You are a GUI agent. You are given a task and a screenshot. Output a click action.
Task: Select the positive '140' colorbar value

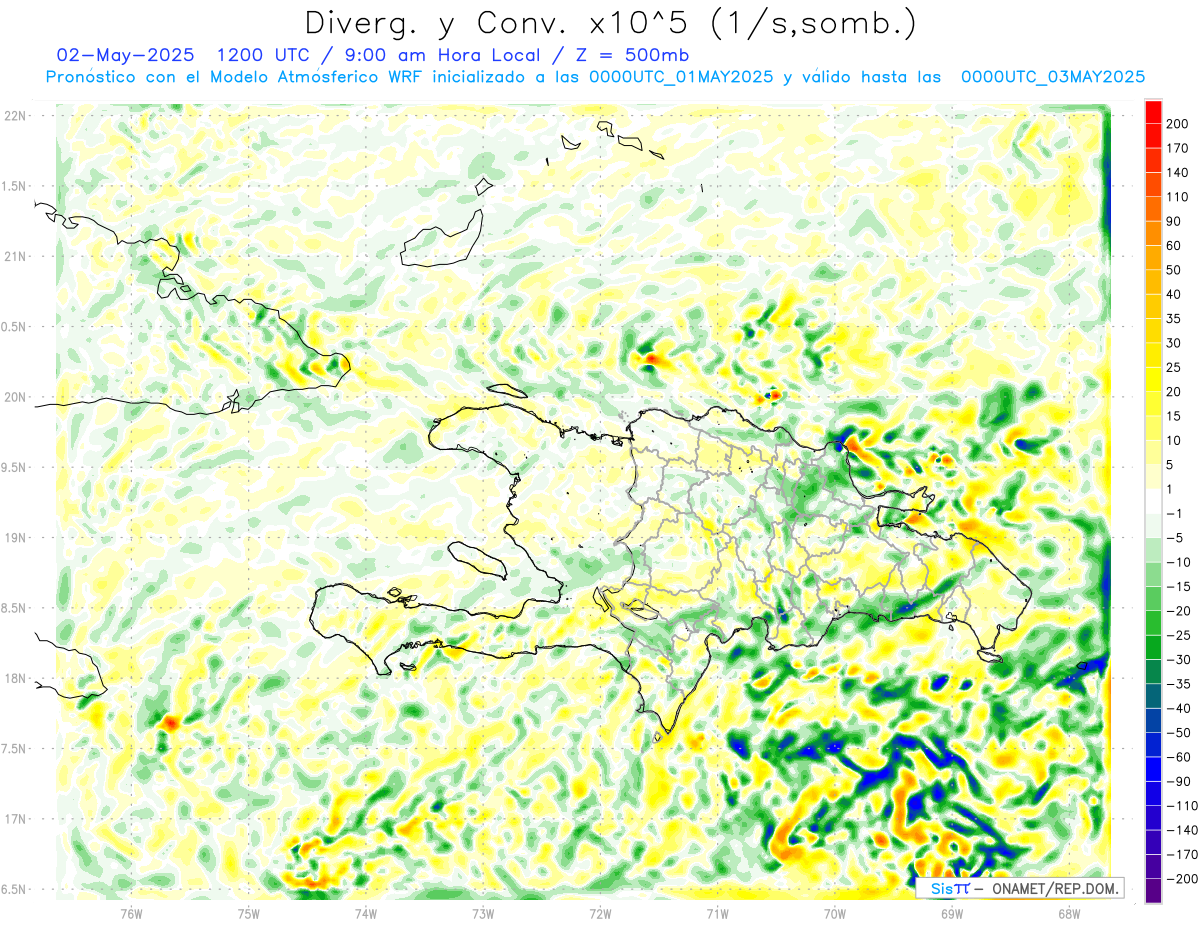[x=1176, y=173]
